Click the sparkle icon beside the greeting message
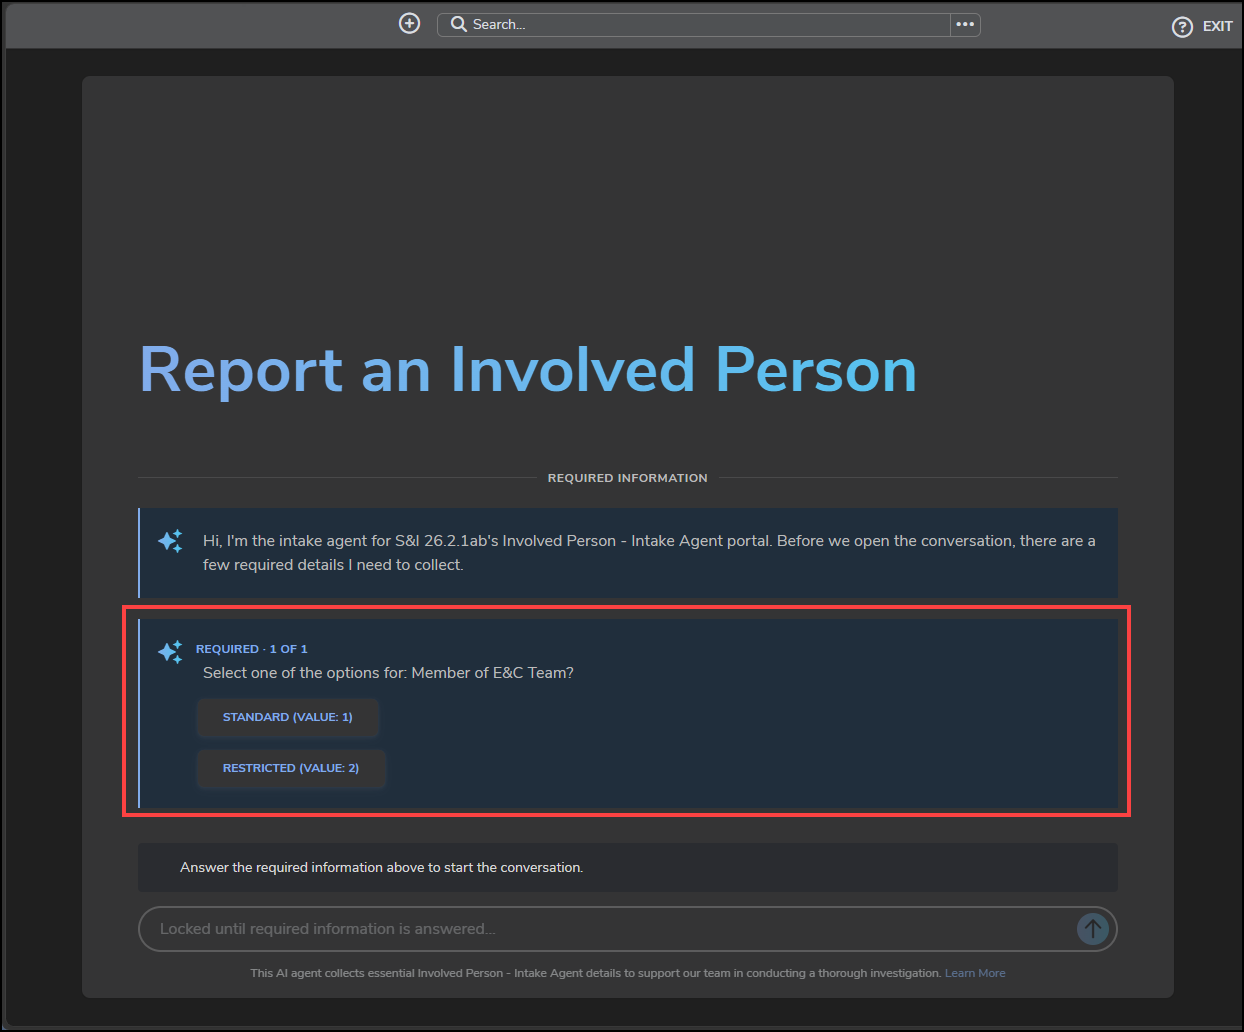1244x1032 pixels. pos(170,541)
